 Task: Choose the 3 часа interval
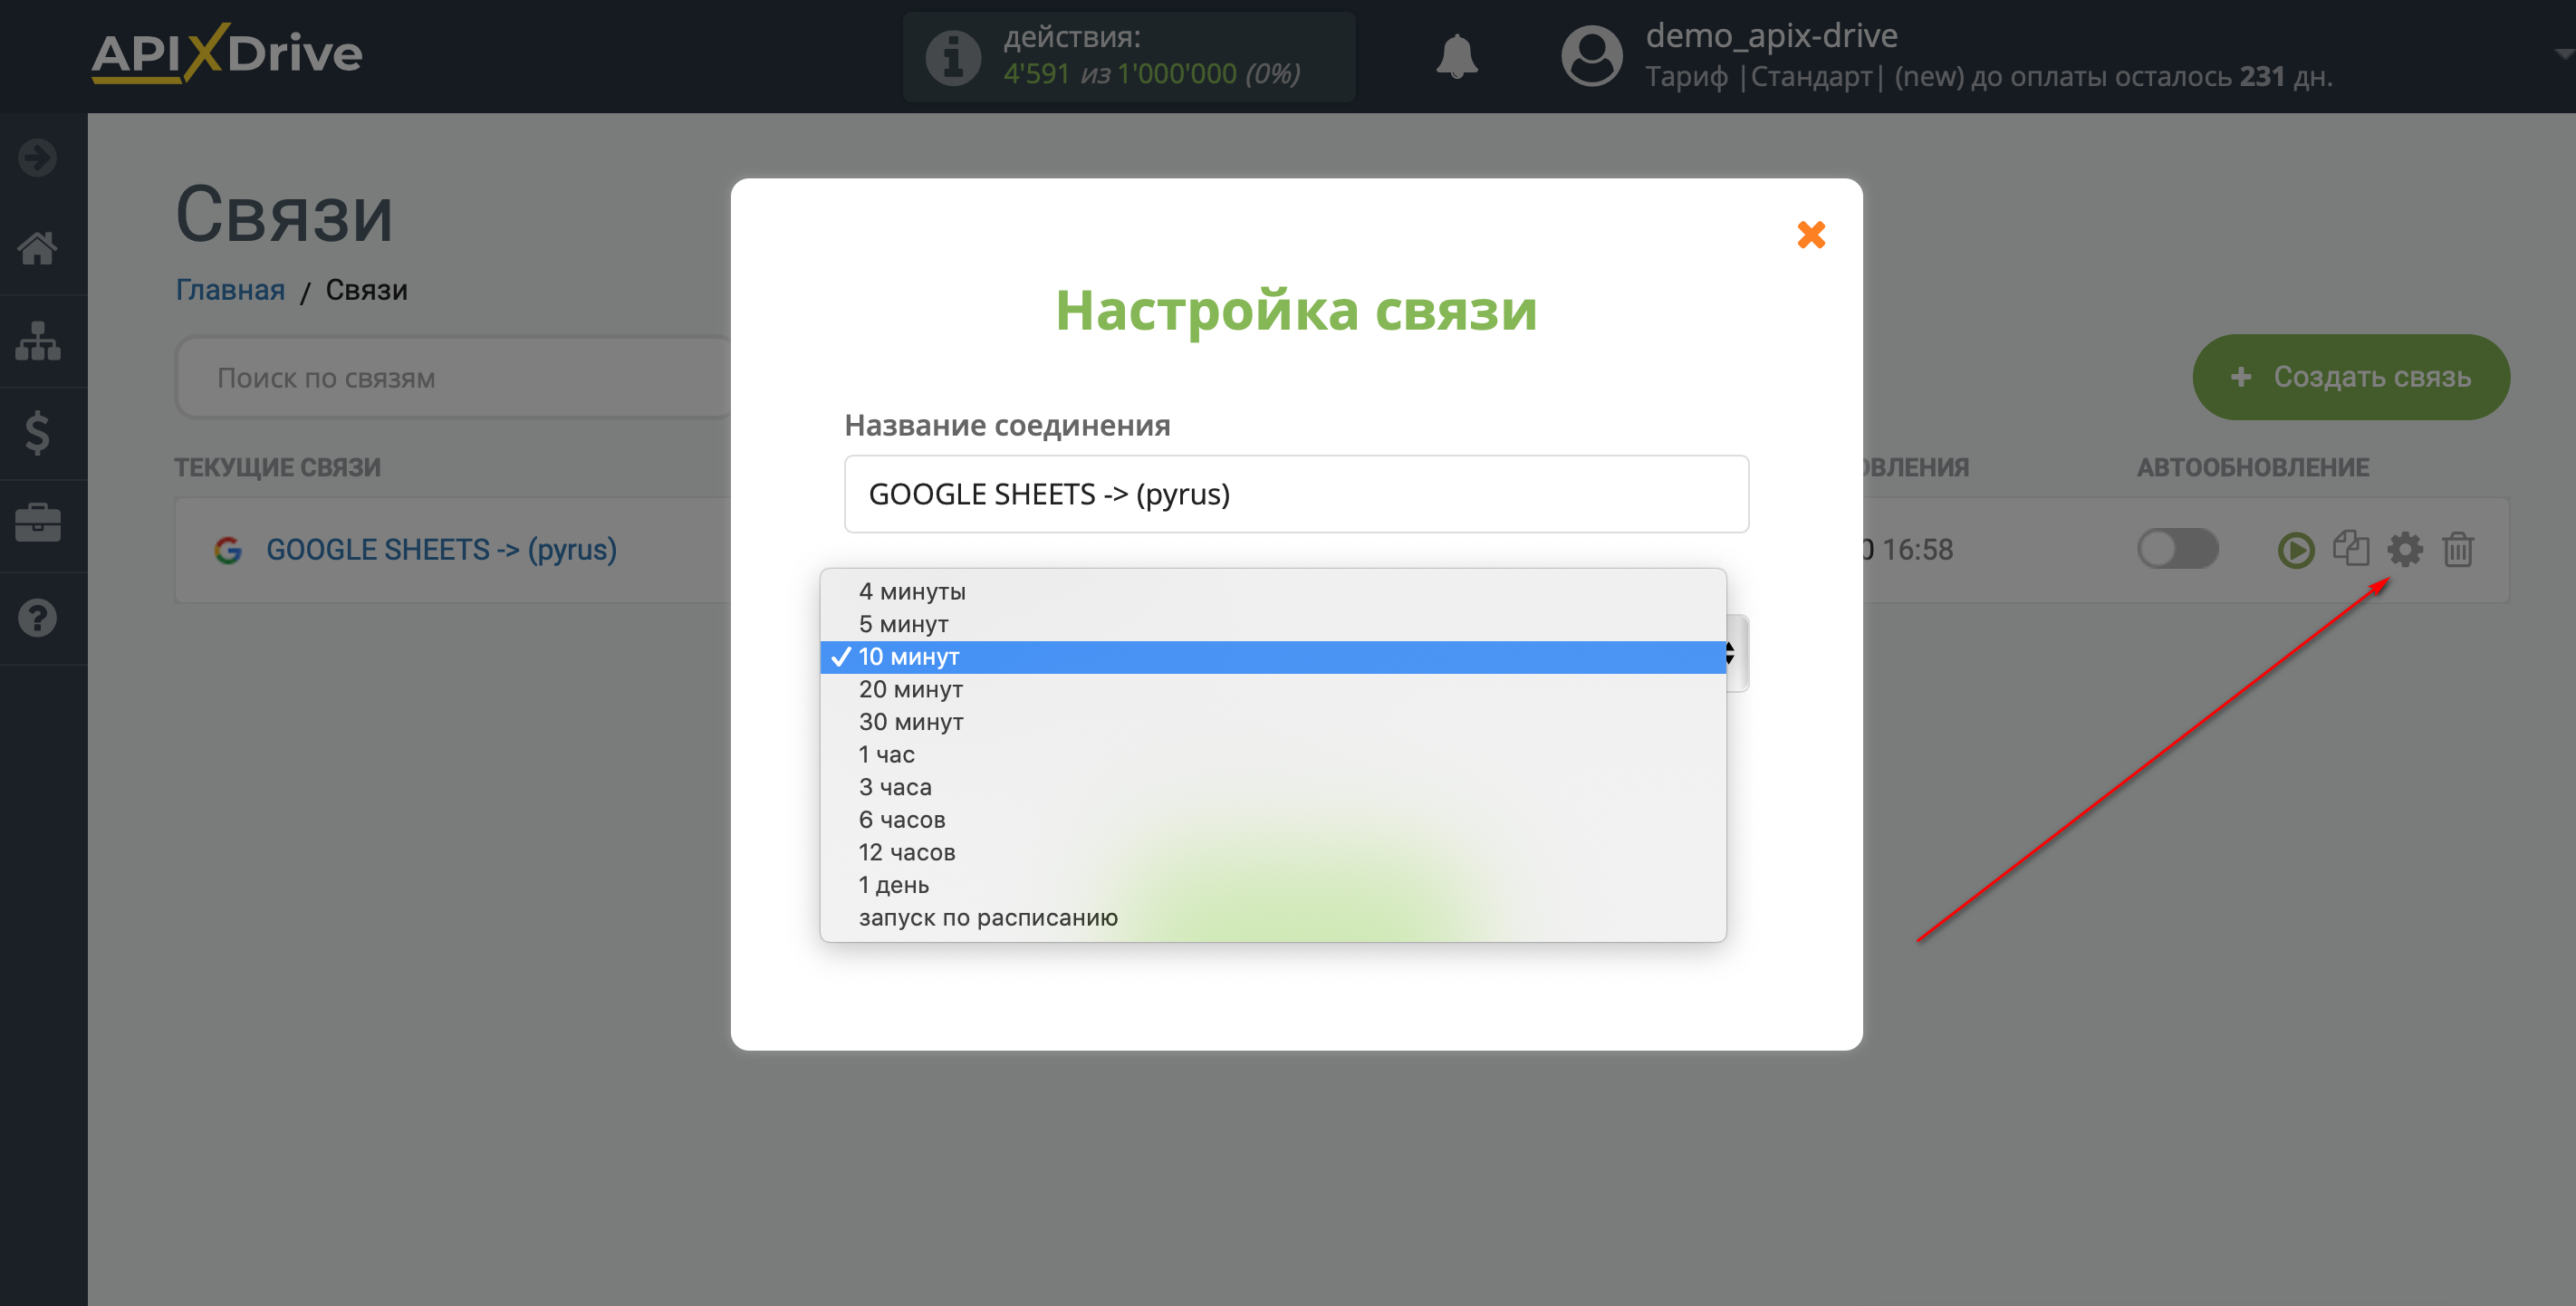pos(1273,787)
